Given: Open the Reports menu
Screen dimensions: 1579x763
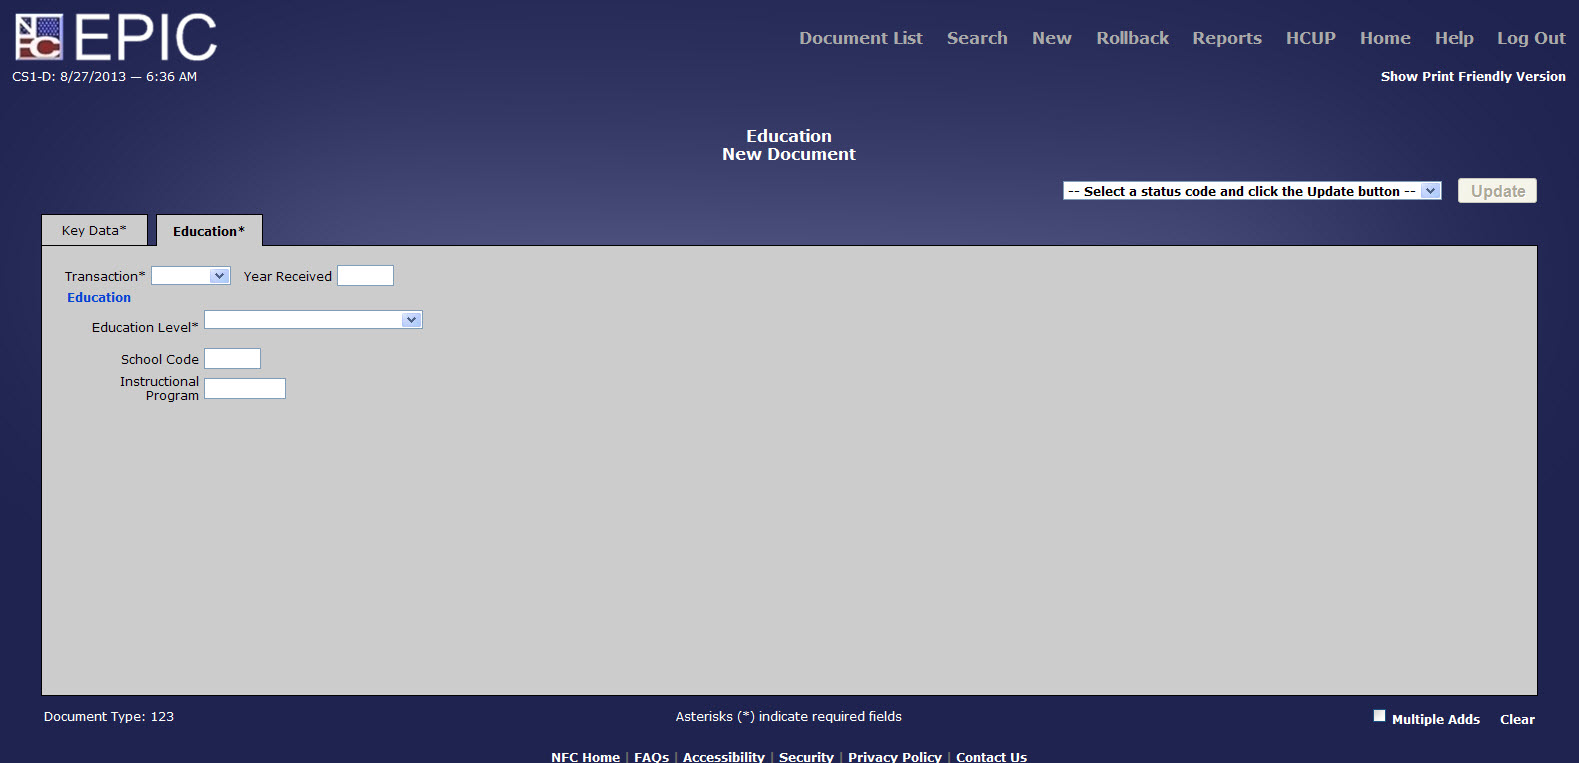Looking at the screenshot, I should click(x=1226, y=38).
